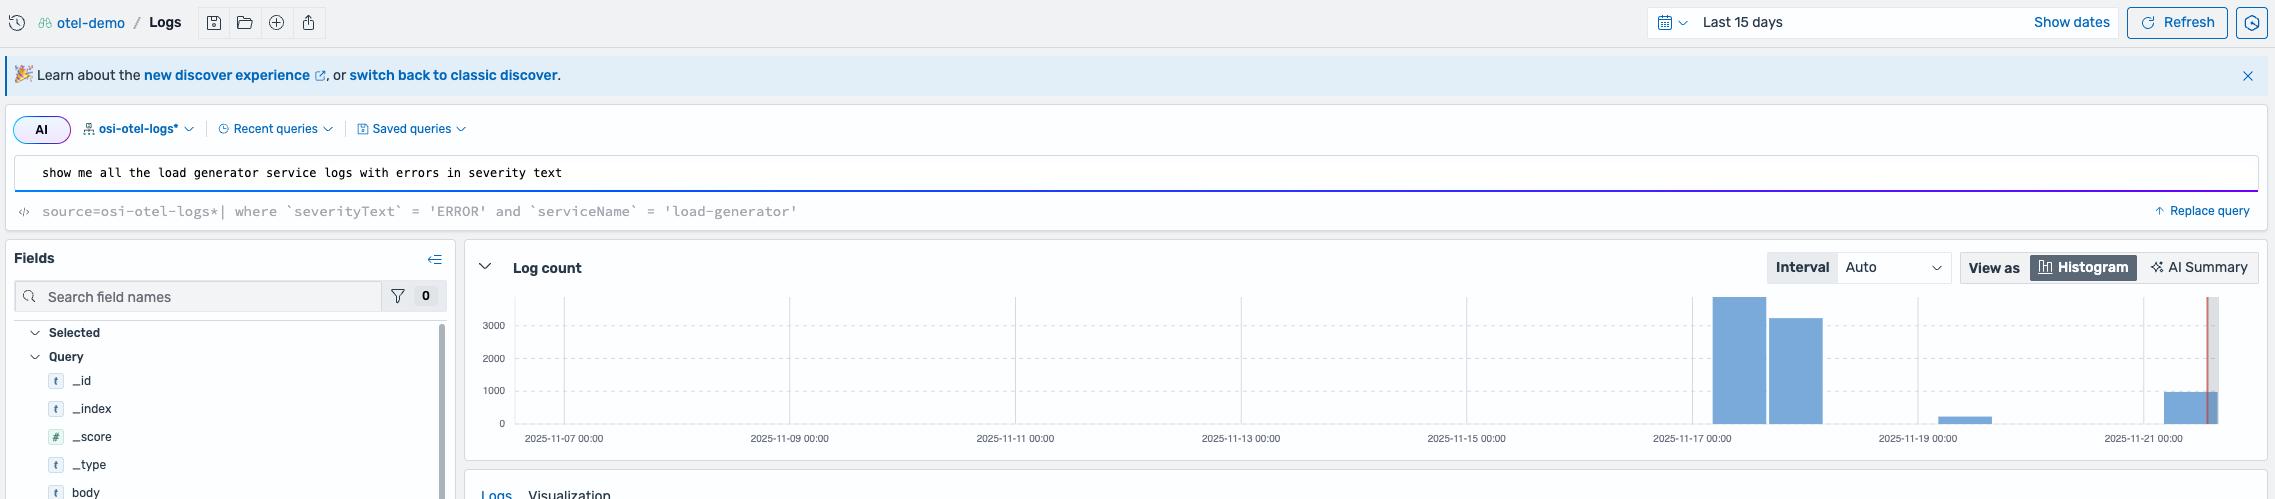Click the tallest histogram bar near 2025-11-17
This screenshot has width=2275, height=499.
(1738, 360)
